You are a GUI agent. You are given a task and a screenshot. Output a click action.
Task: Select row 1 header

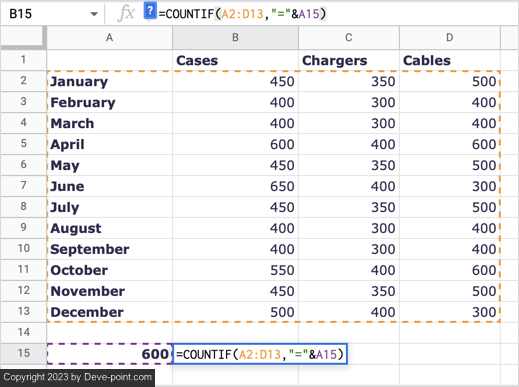click(23, 60)
